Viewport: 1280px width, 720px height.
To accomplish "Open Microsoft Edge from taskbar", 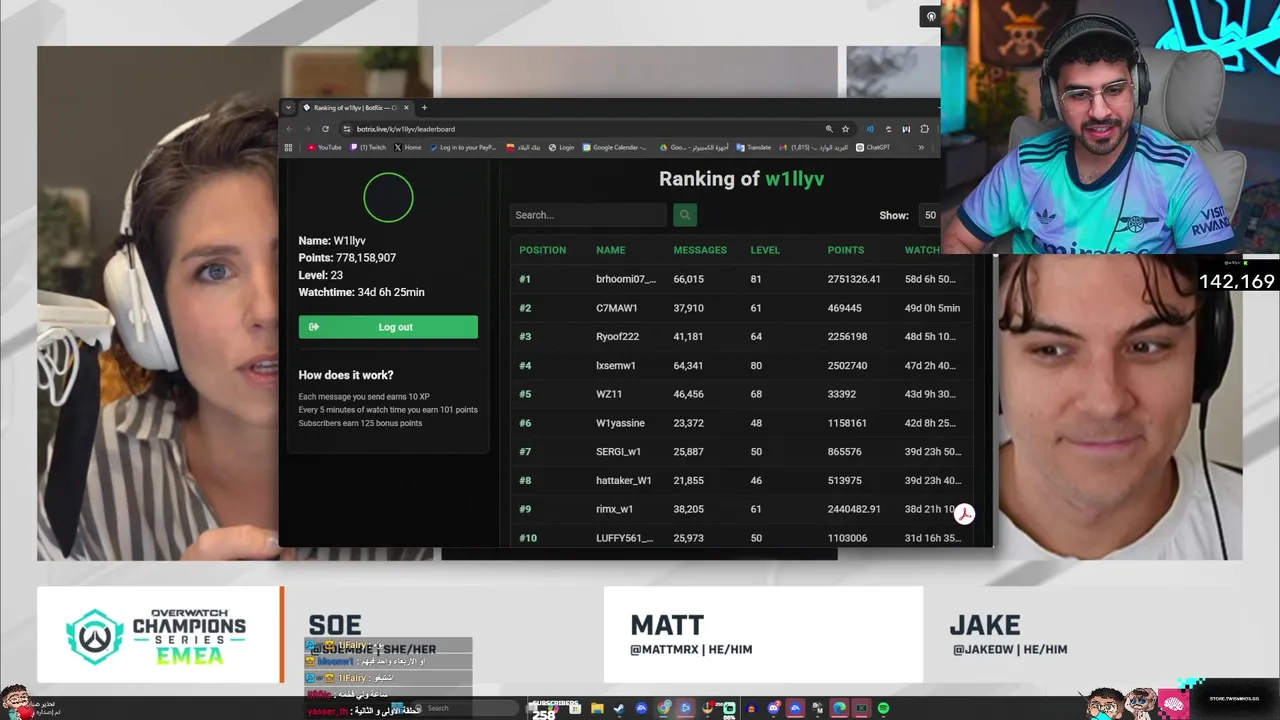I will click(839, 708).
